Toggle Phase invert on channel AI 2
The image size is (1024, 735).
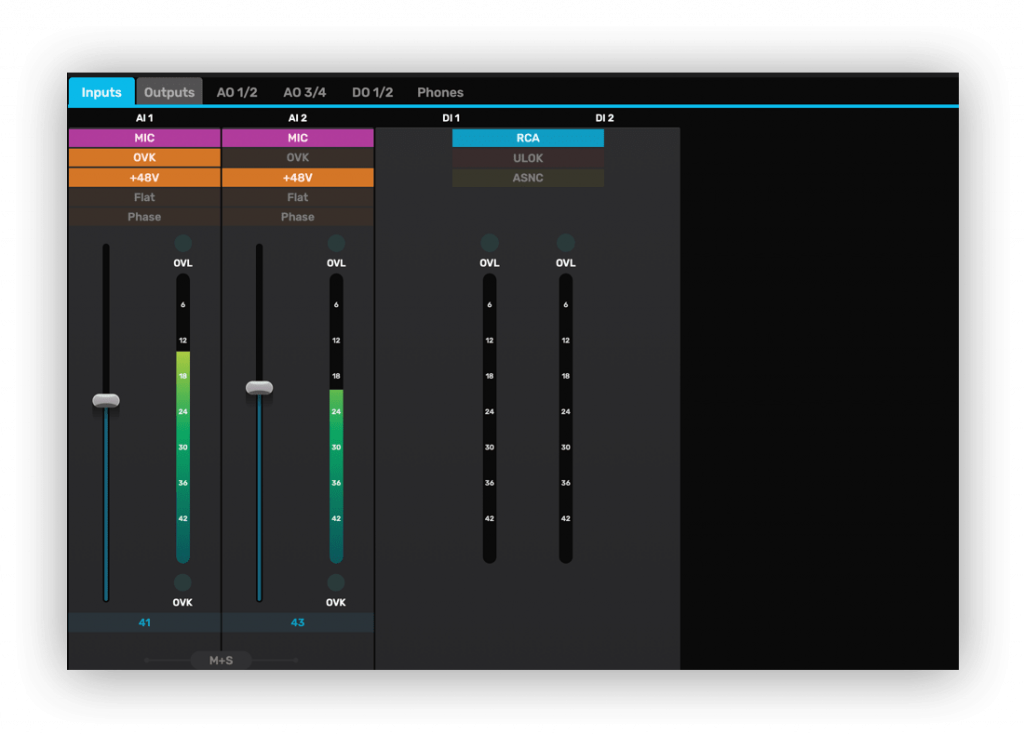coord(297,217)
